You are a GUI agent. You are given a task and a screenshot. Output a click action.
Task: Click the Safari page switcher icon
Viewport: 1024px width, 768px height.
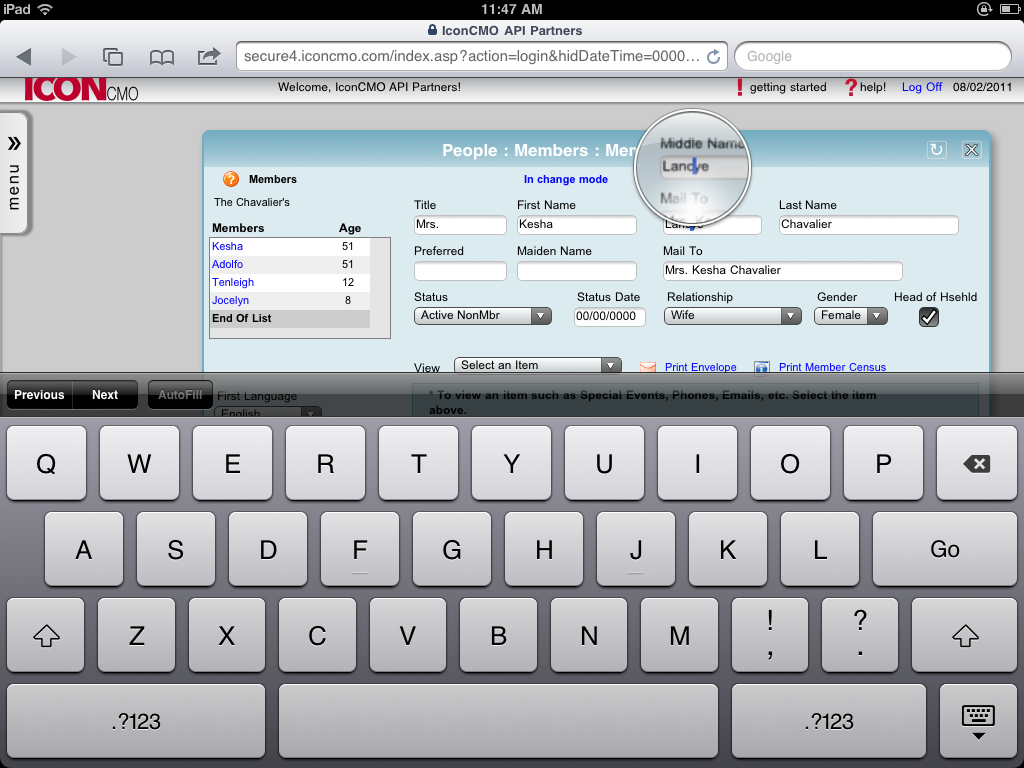pyautogui.click(x=113, y=56)
